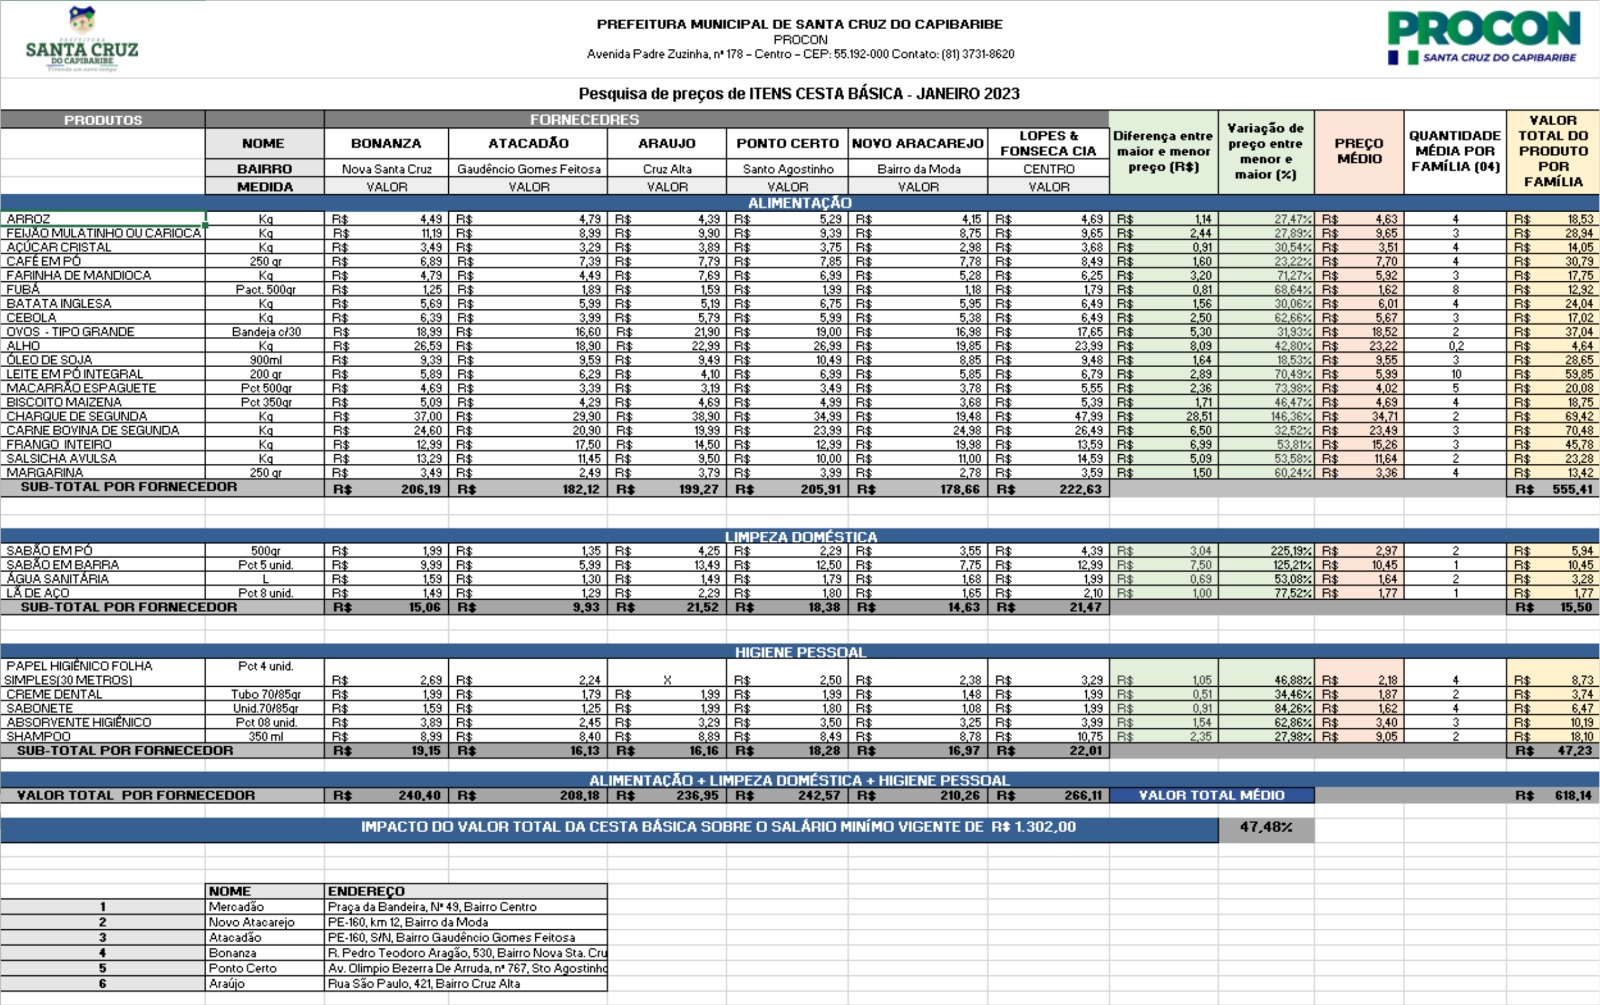Click the QUANTIDADE MÉDIA POR FAMÍLIA header
The height and width of the screenshot is (1005, 1600).
pyautogui.click(x=1455, y=151)
